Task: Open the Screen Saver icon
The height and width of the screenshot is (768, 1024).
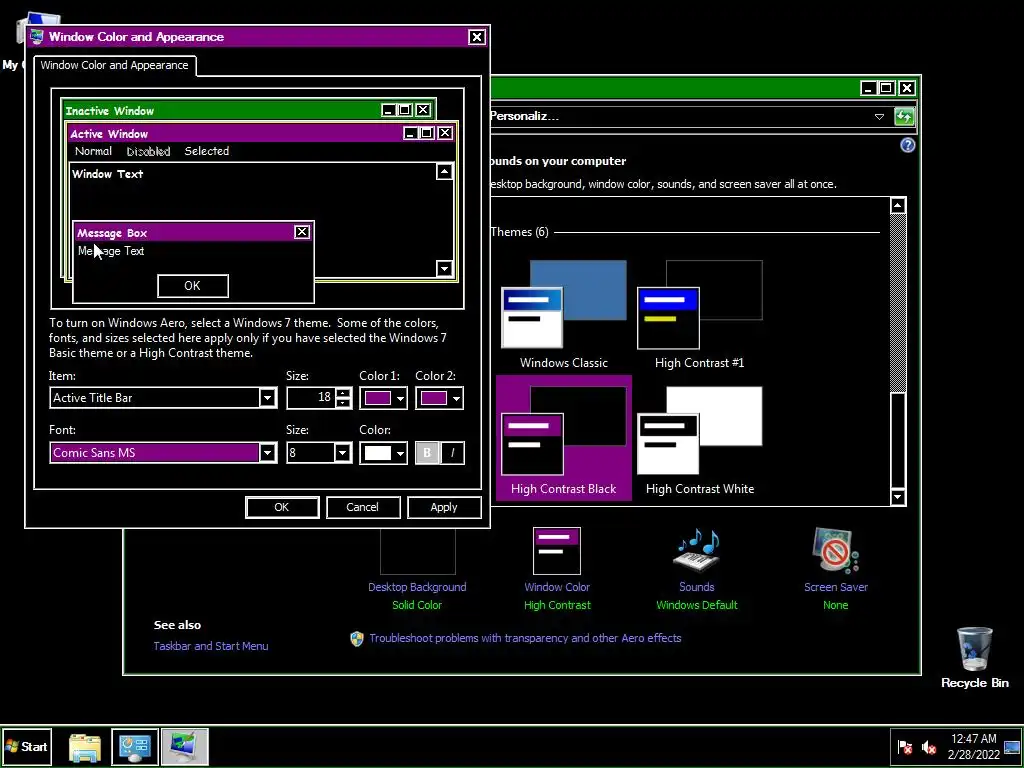Action: point(835,551)
